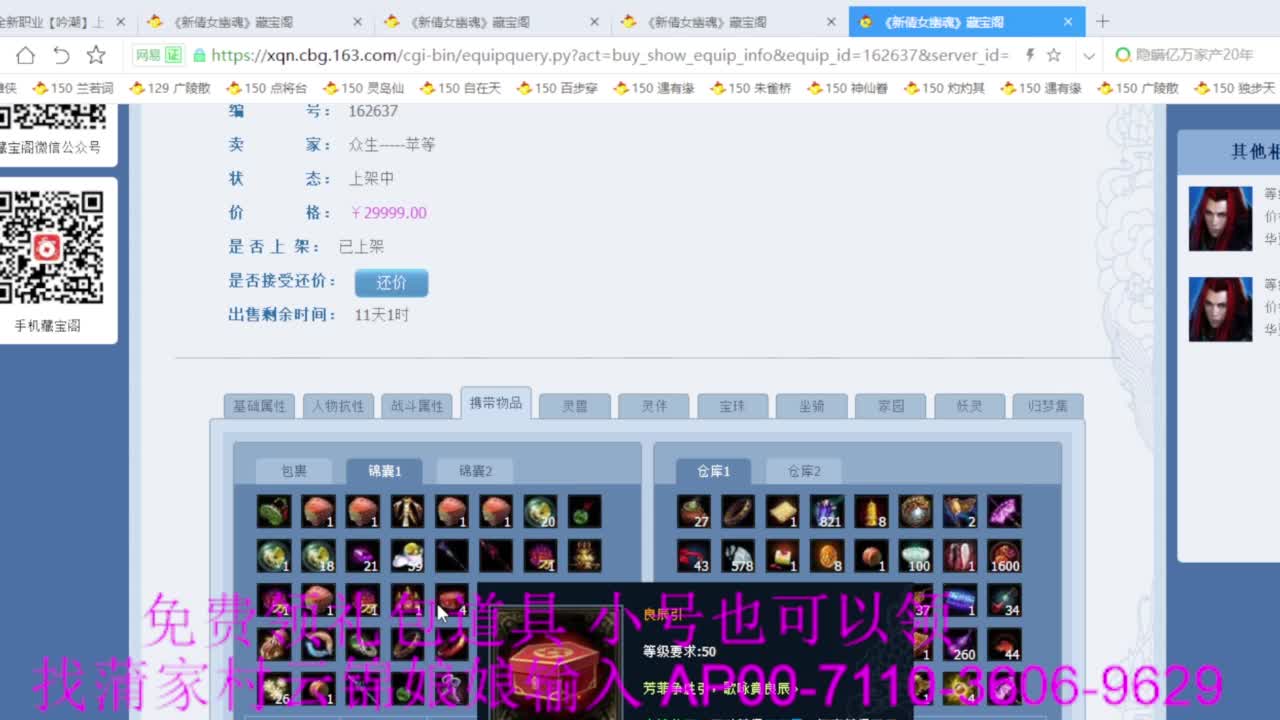Click the jade bowl item stacked 100
The width and height of the screenshot is (1280, 720).
pyautogui.click(x=916, y=555)
